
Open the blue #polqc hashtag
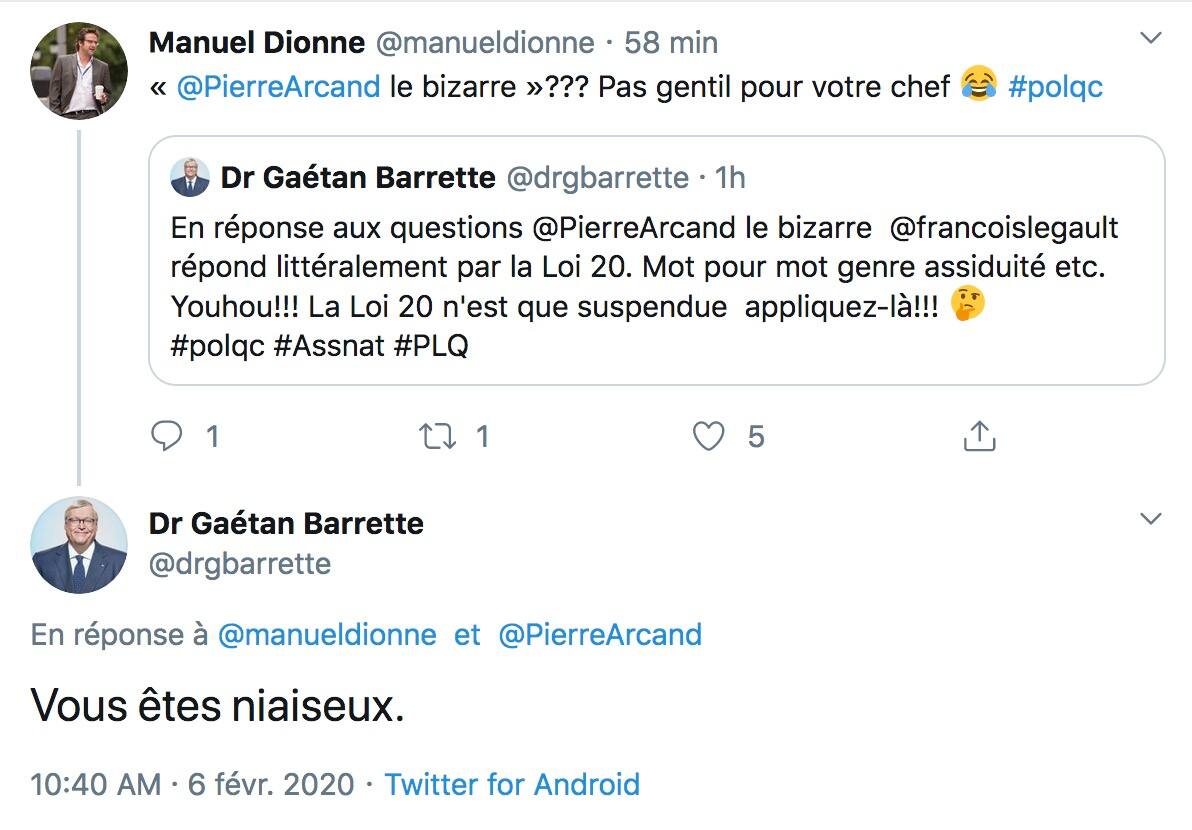(x=1055, y=86)
